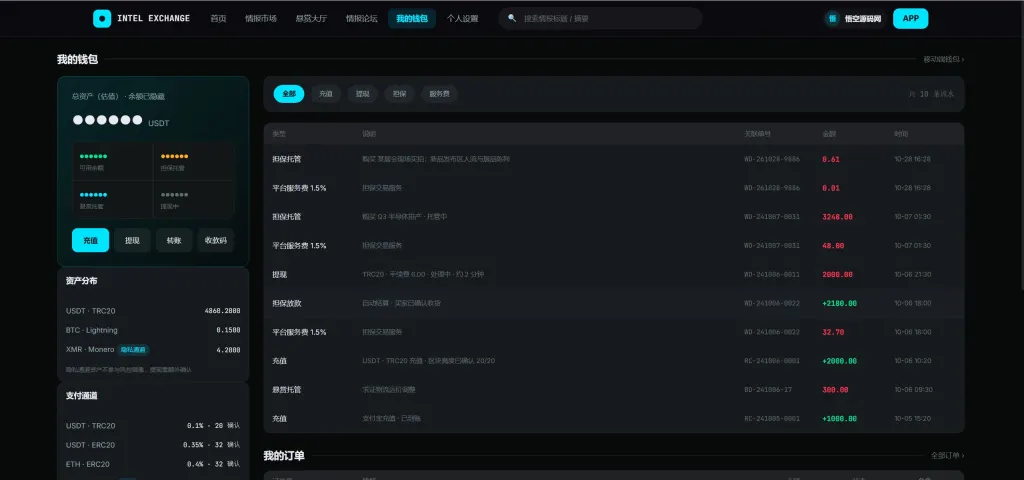1024x480 pixels.
Task: Click the 资产分布 panel heading
Action: (82, 281)
